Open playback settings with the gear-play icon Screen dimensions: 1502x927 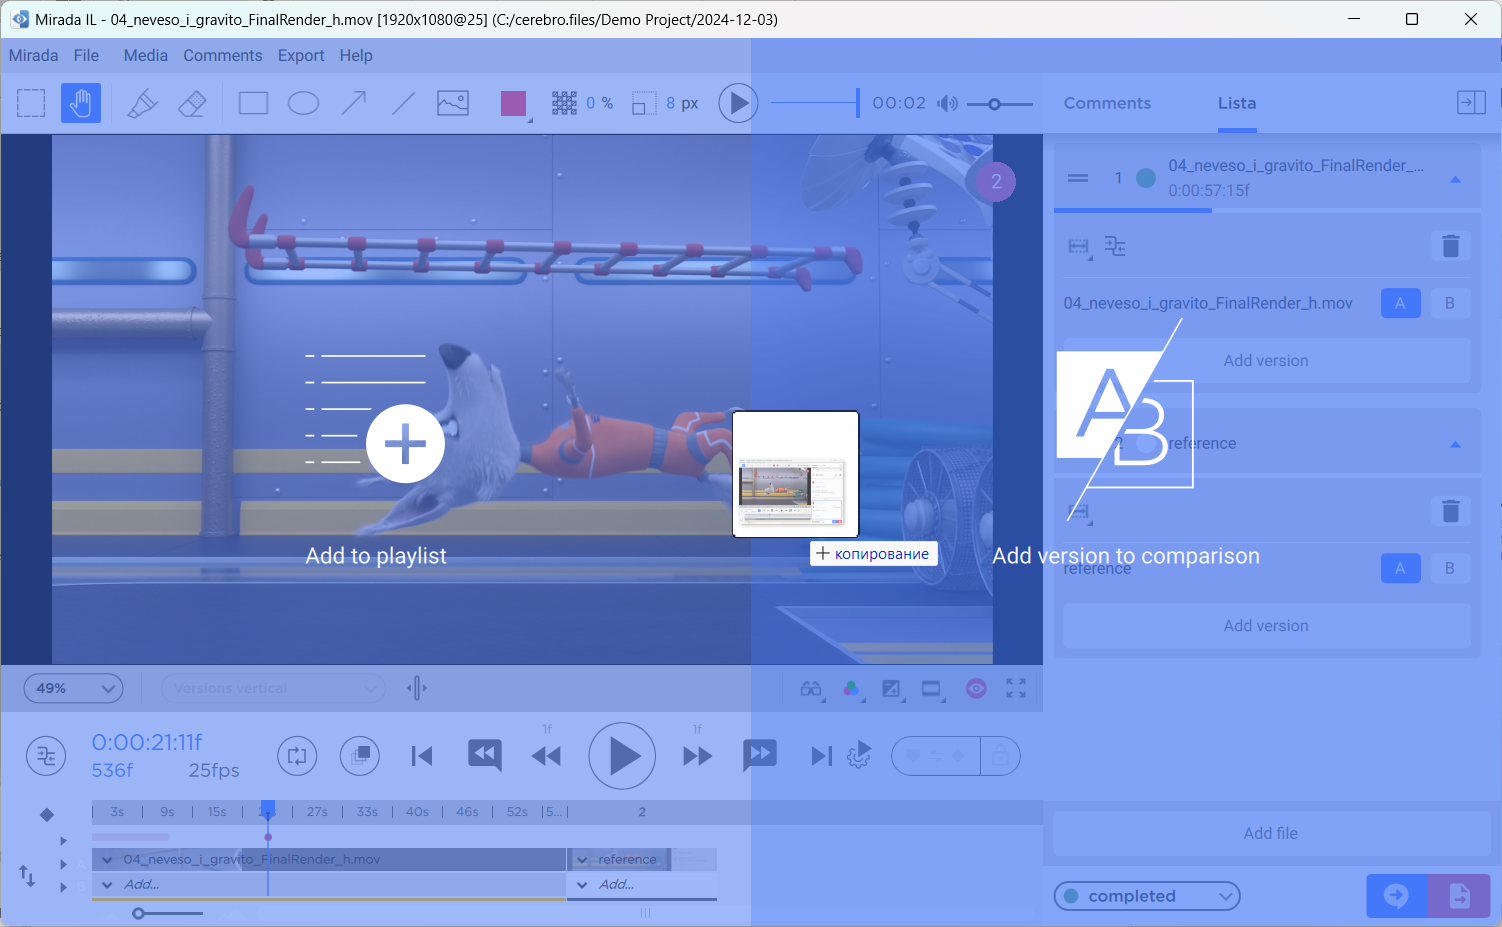(x=859, y=756)
